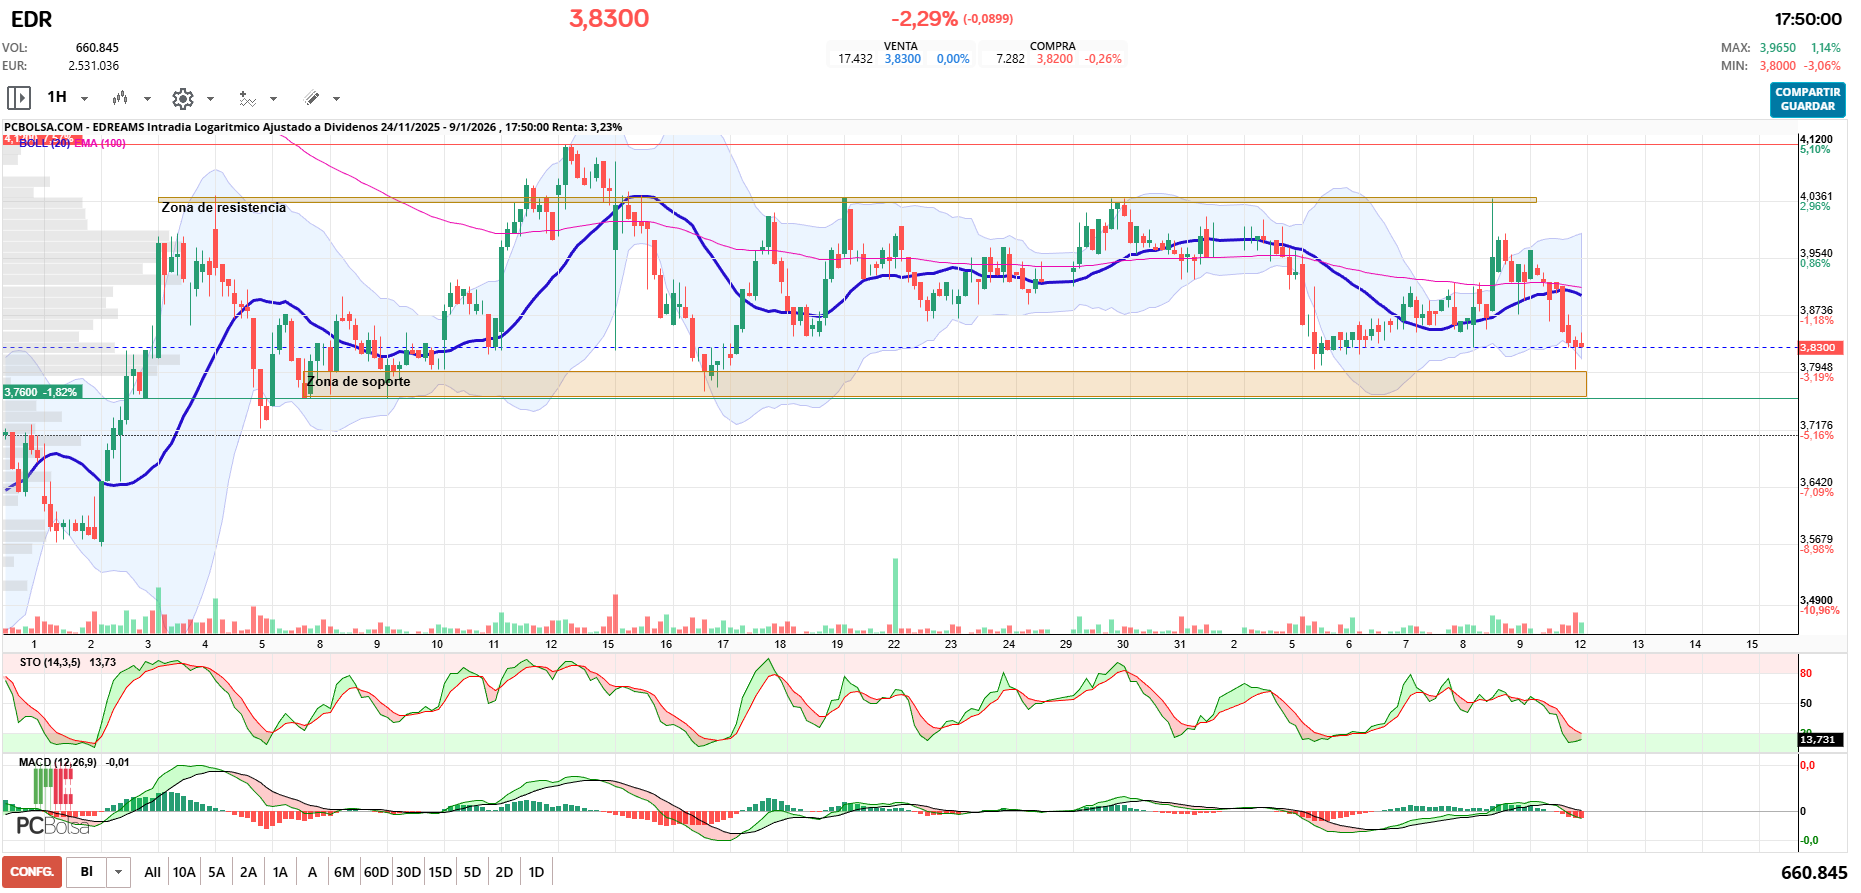The width and height of the screenshot is (1861, 893).
Task: Expand the 1H timeframe dropdown
Action: 84,99
